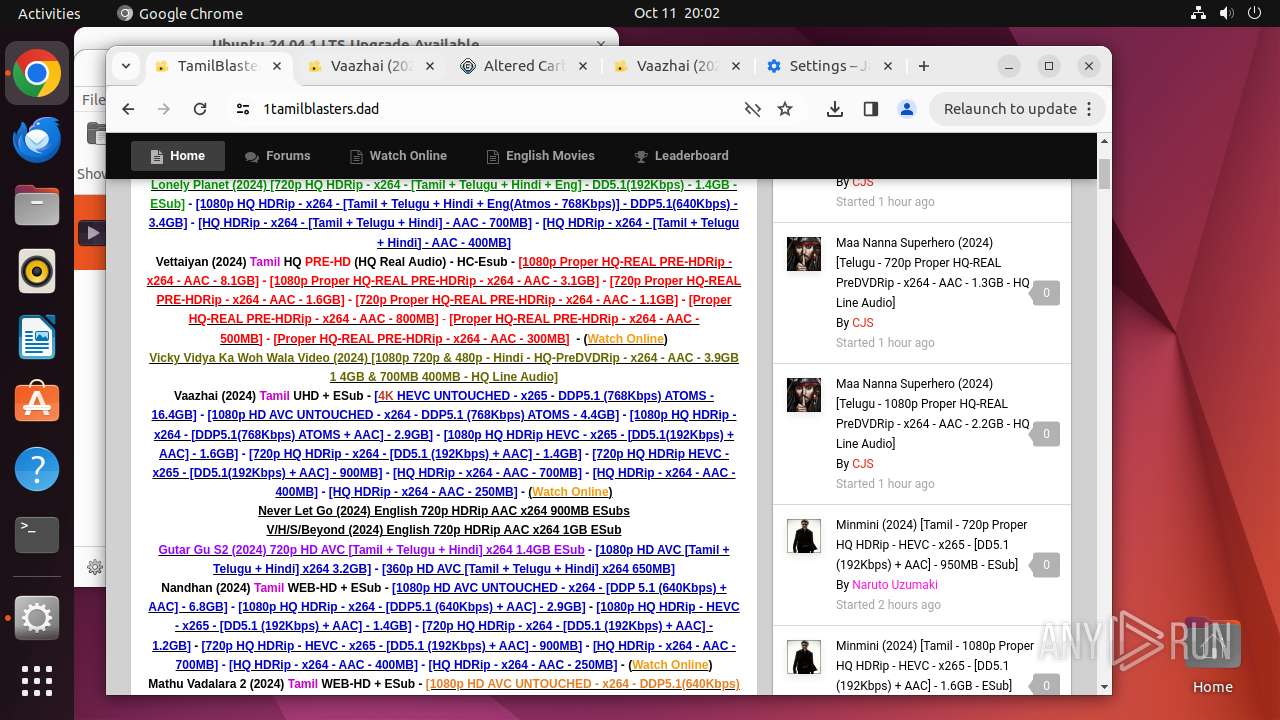
Task: Click Watch Online link for Vettaiyan
Action: [x=625, y=339]
